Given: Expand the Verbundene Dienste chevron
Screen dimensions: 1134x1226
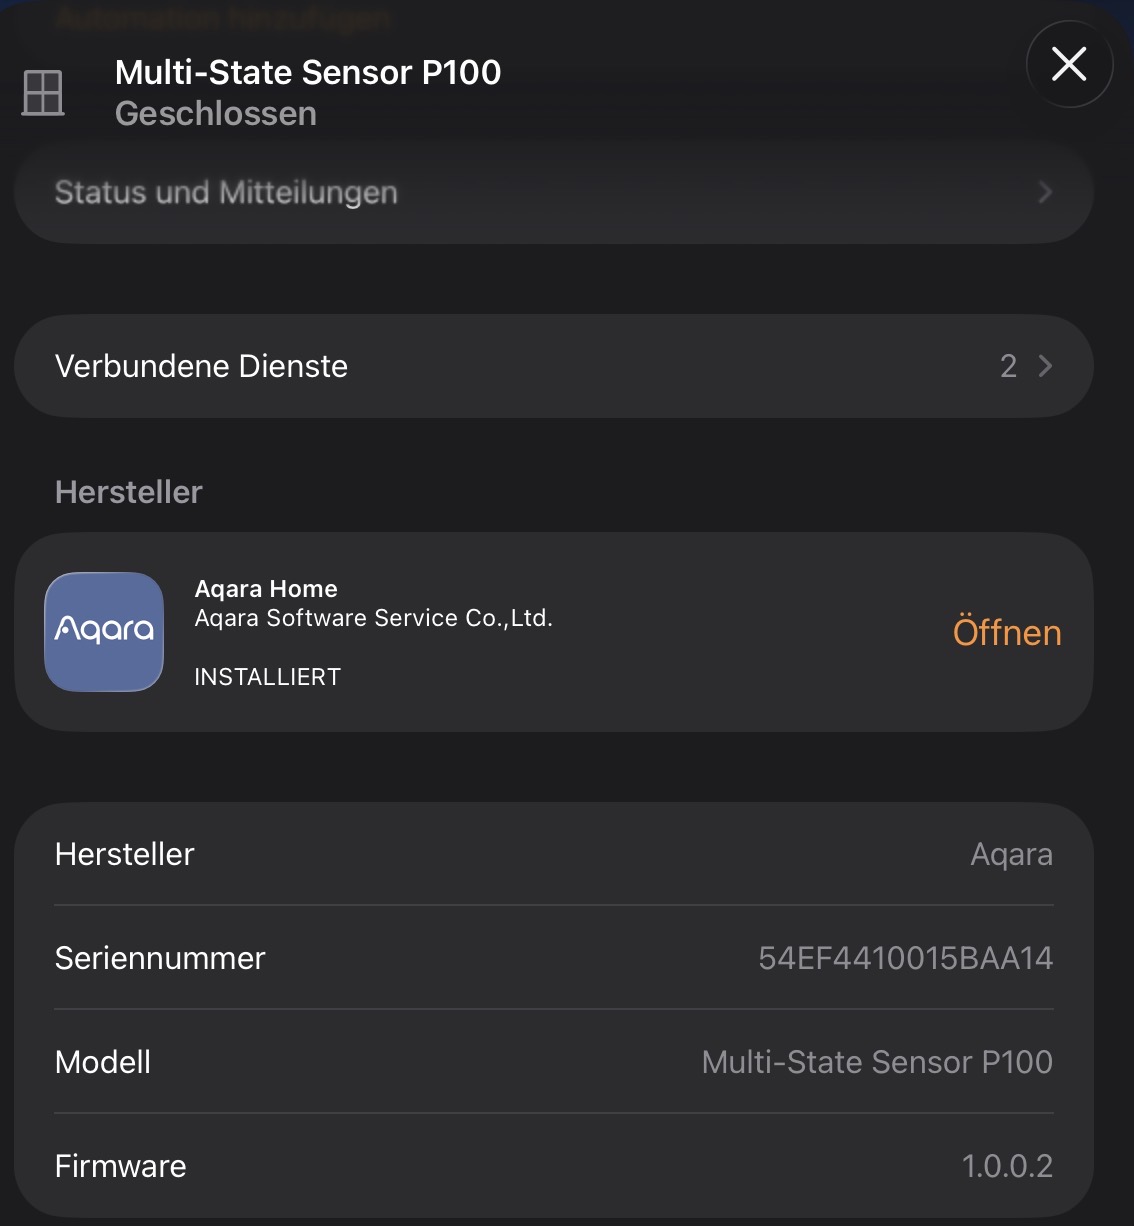Looking at the screenshot, I should (x=1045, y=366).
